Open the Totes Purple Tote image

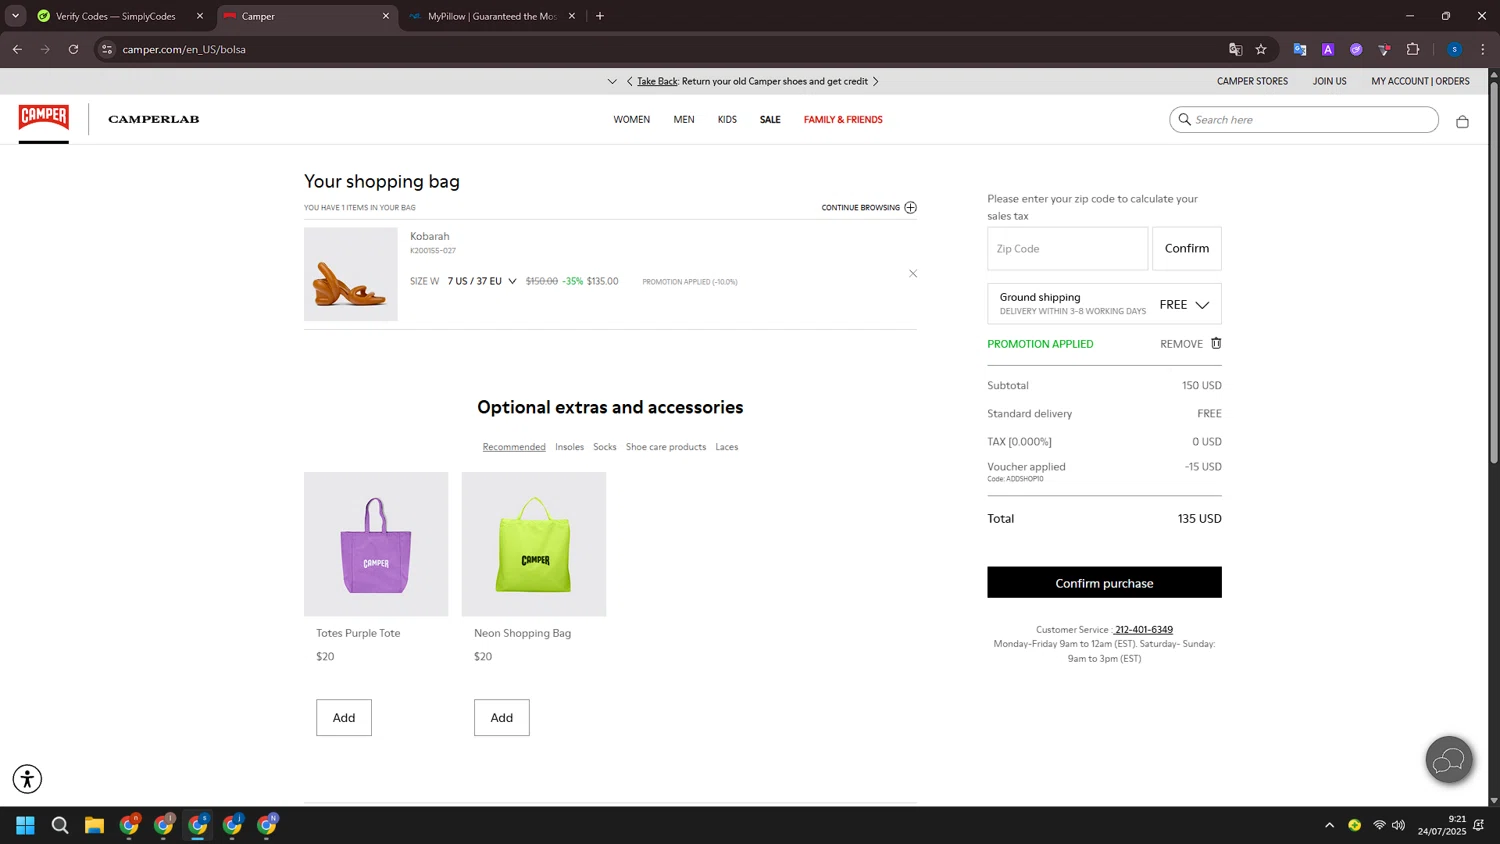point(376,544)
